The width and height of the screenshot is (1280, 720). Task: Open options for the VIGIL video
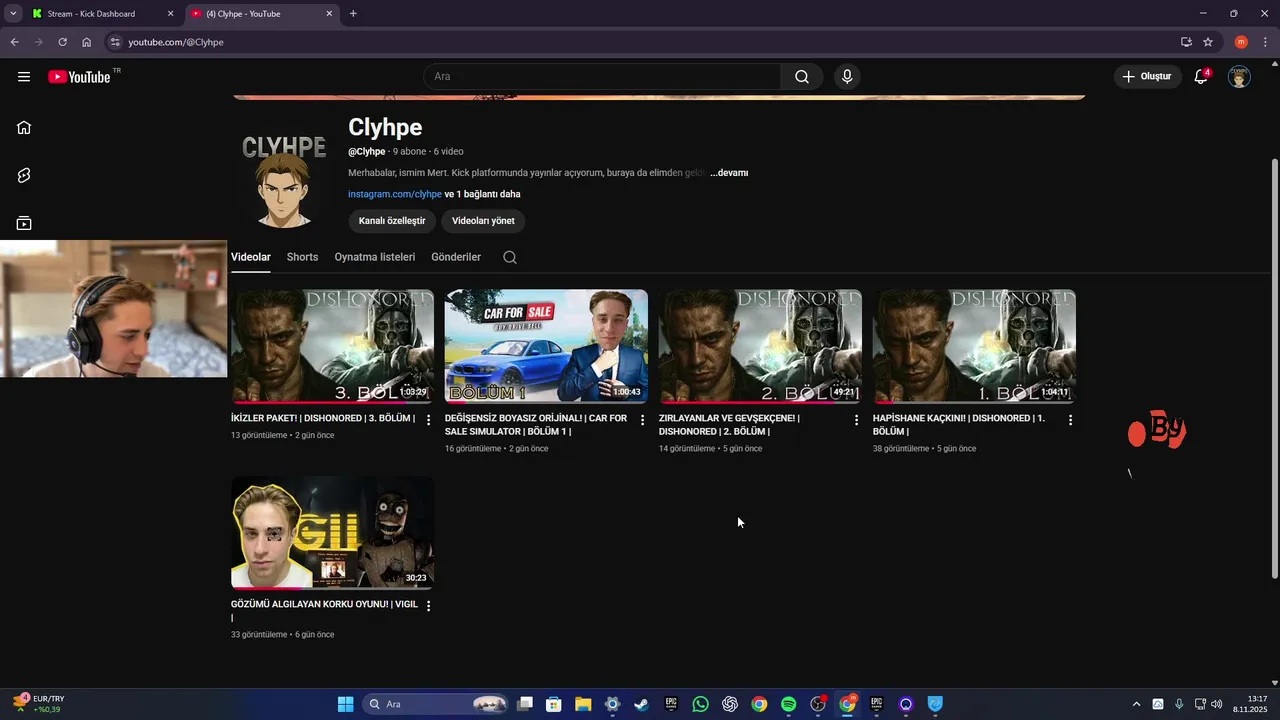(429, 606)
